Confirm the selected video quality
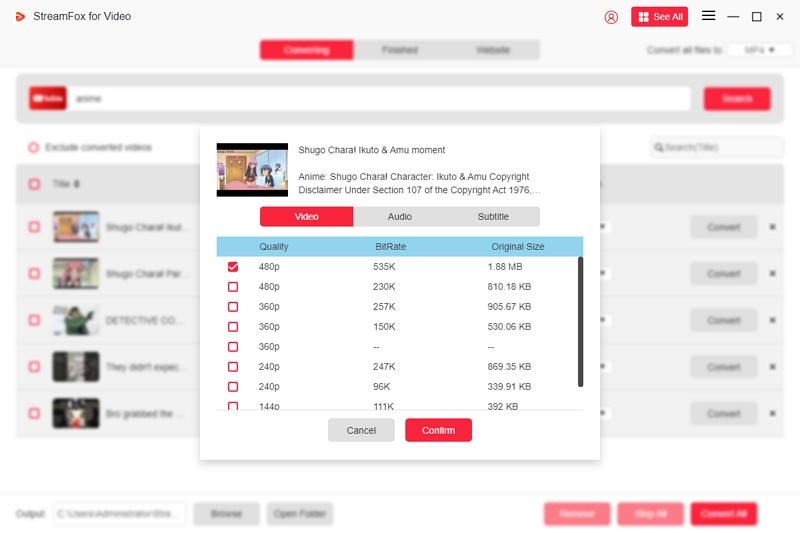 pyautogui.click(x=438, y=430)
